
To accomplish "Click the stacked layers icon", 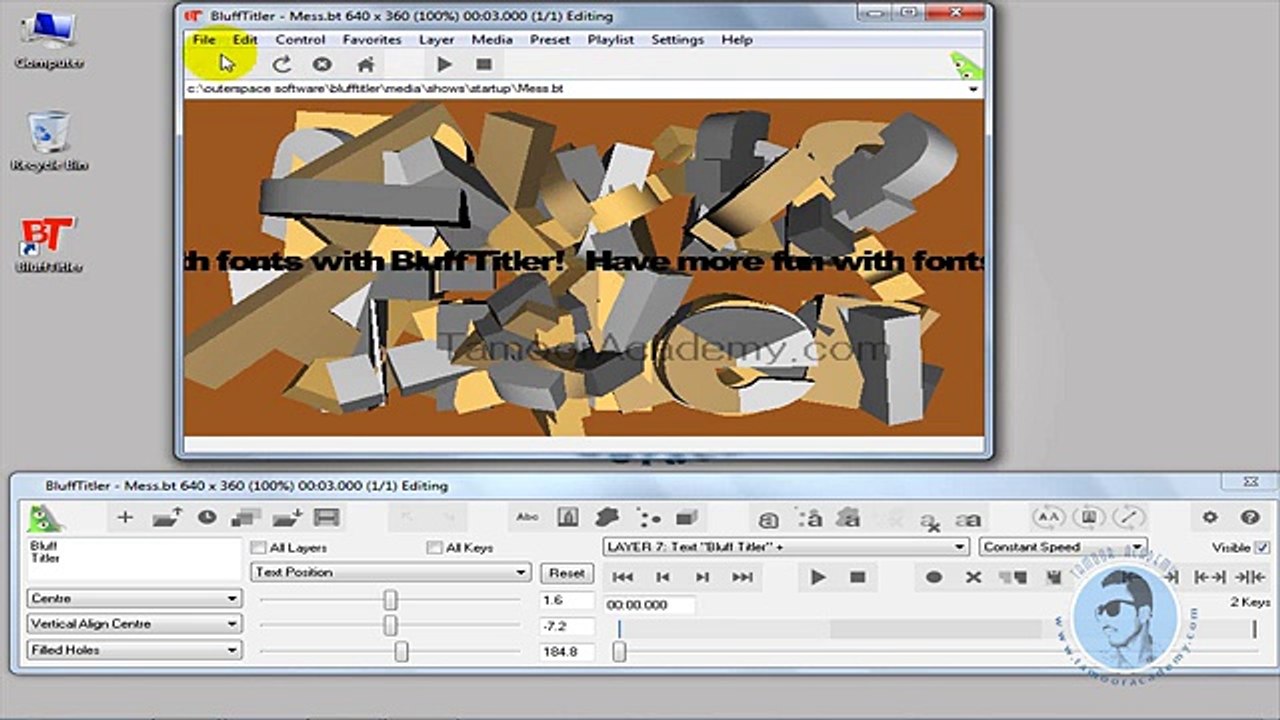I will [246, 517].
